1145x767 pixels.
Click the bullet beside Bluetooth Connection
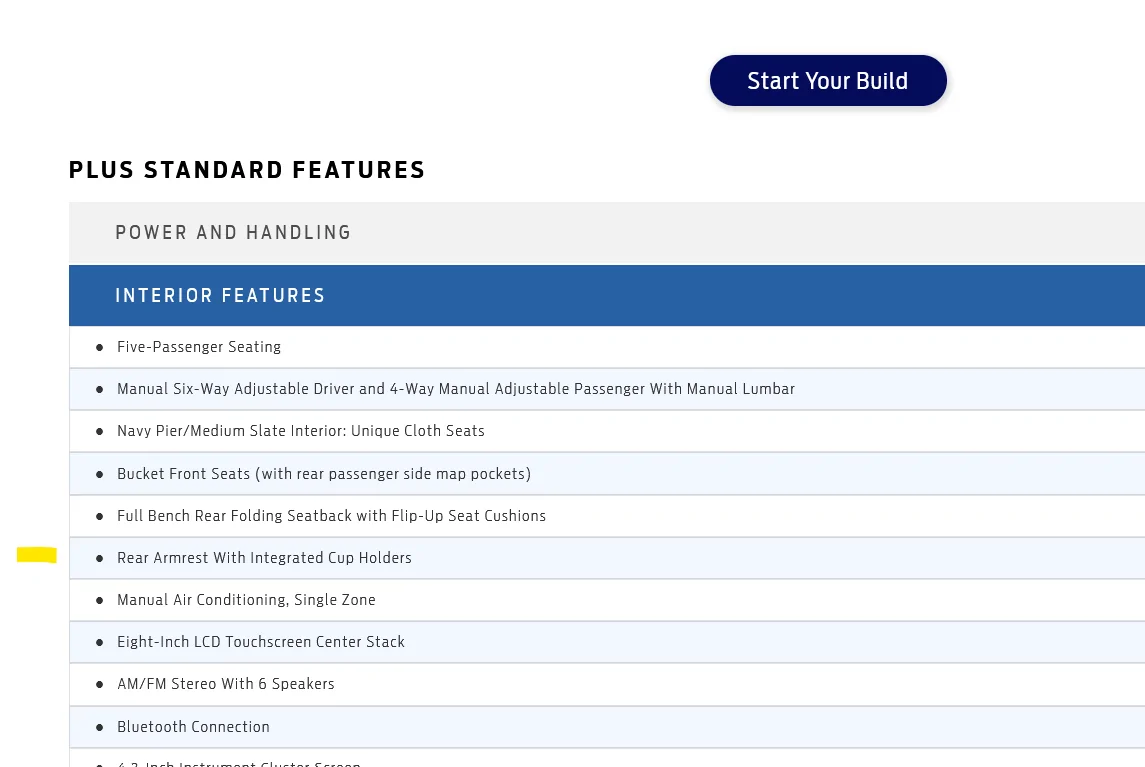pyautogui.click(x=99, y=728)
